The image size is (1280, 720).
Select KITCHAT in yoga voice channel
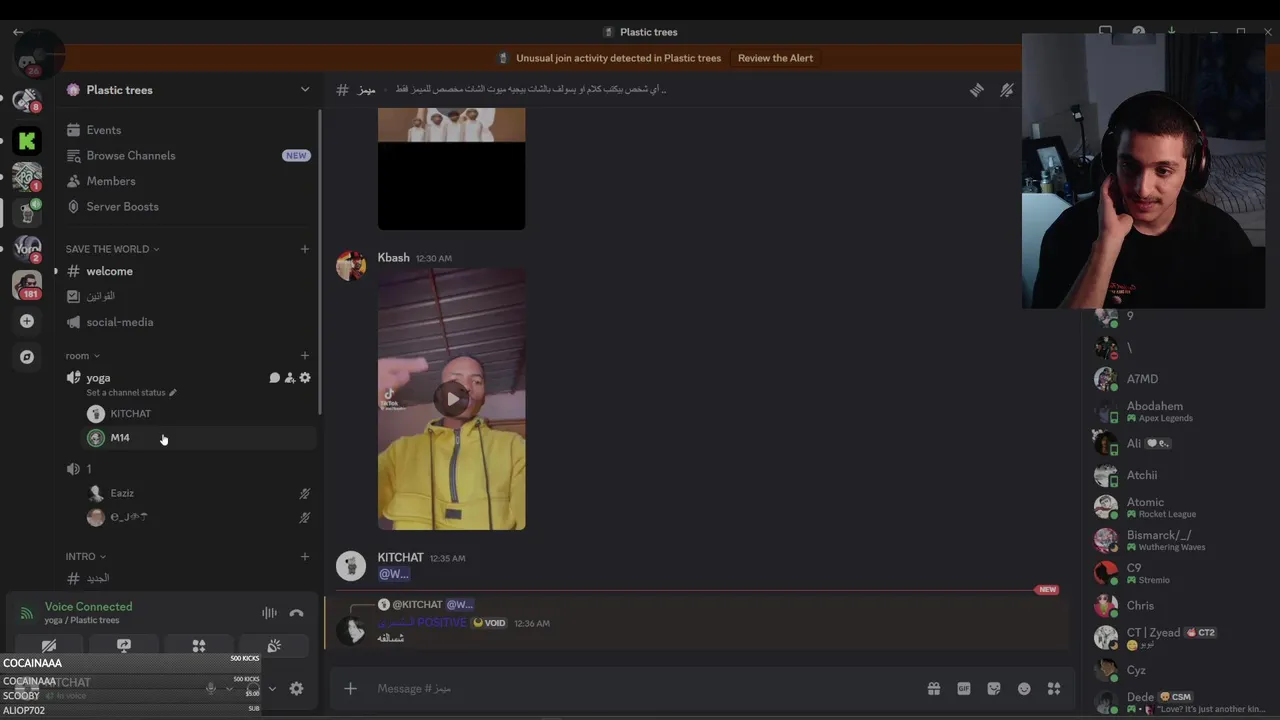click(x=199, y=413)
